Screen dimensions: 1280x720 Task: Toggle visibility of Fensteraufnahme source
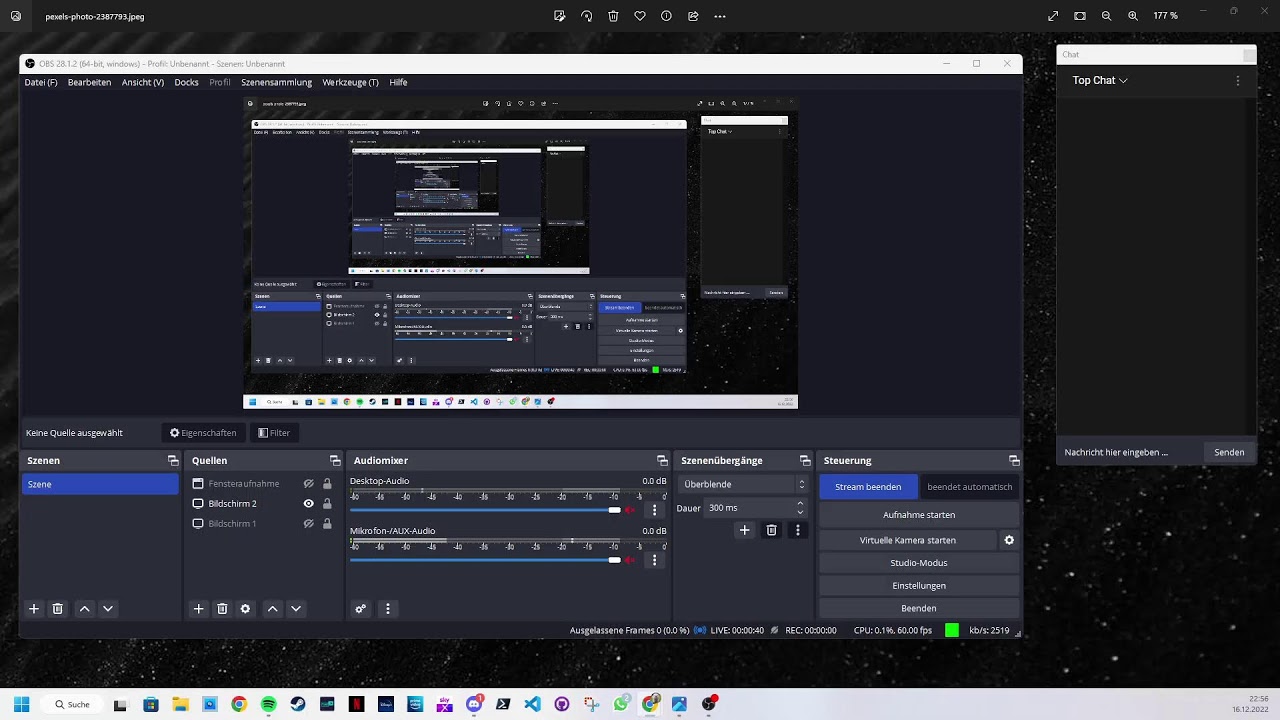[x=309, y=484]
